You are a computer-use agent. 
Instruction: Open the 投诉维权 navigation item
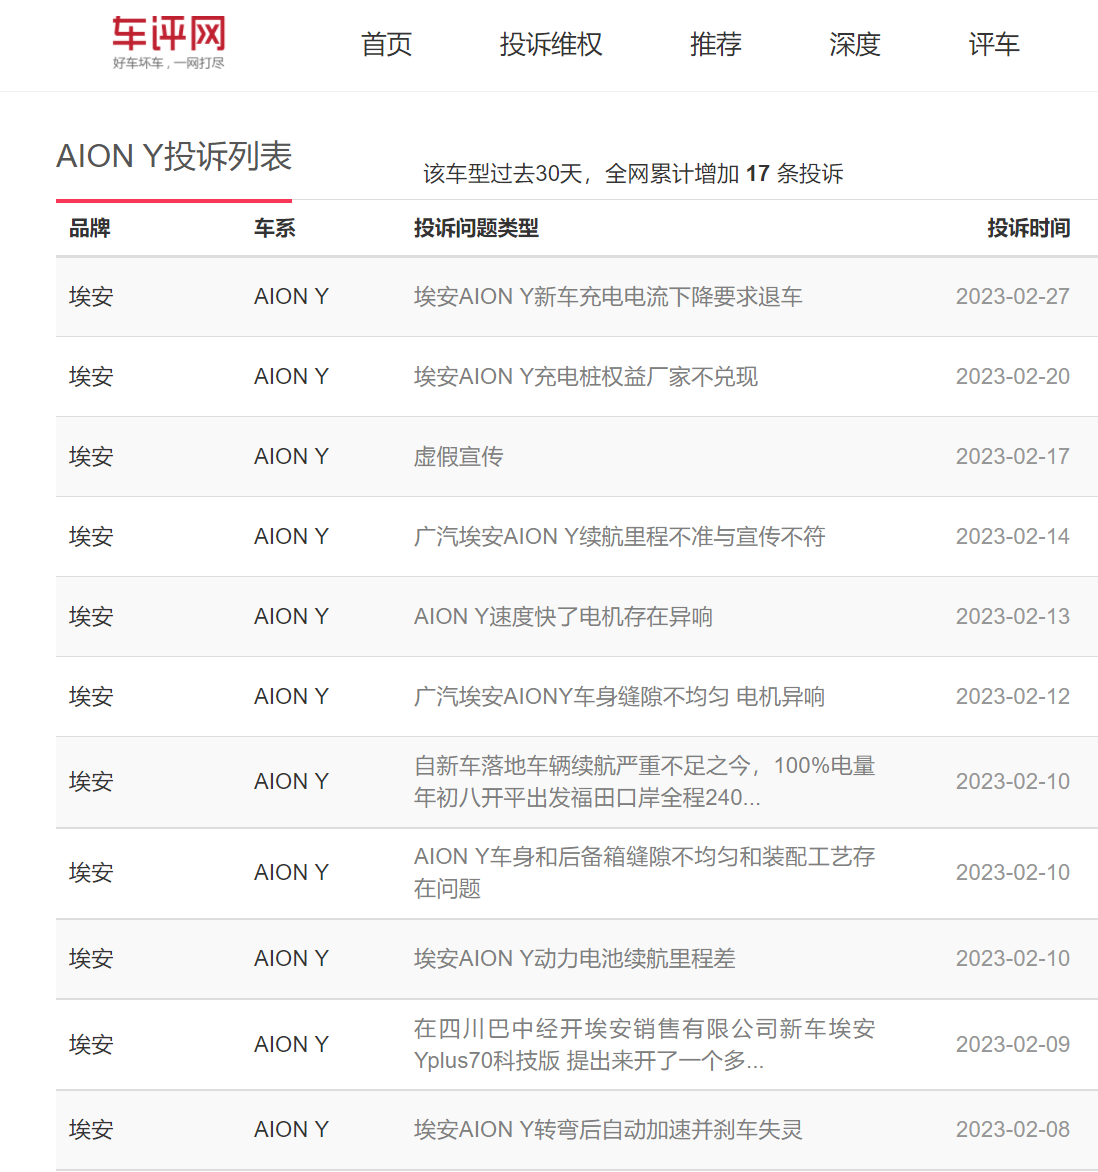click(x=551, y=45)
